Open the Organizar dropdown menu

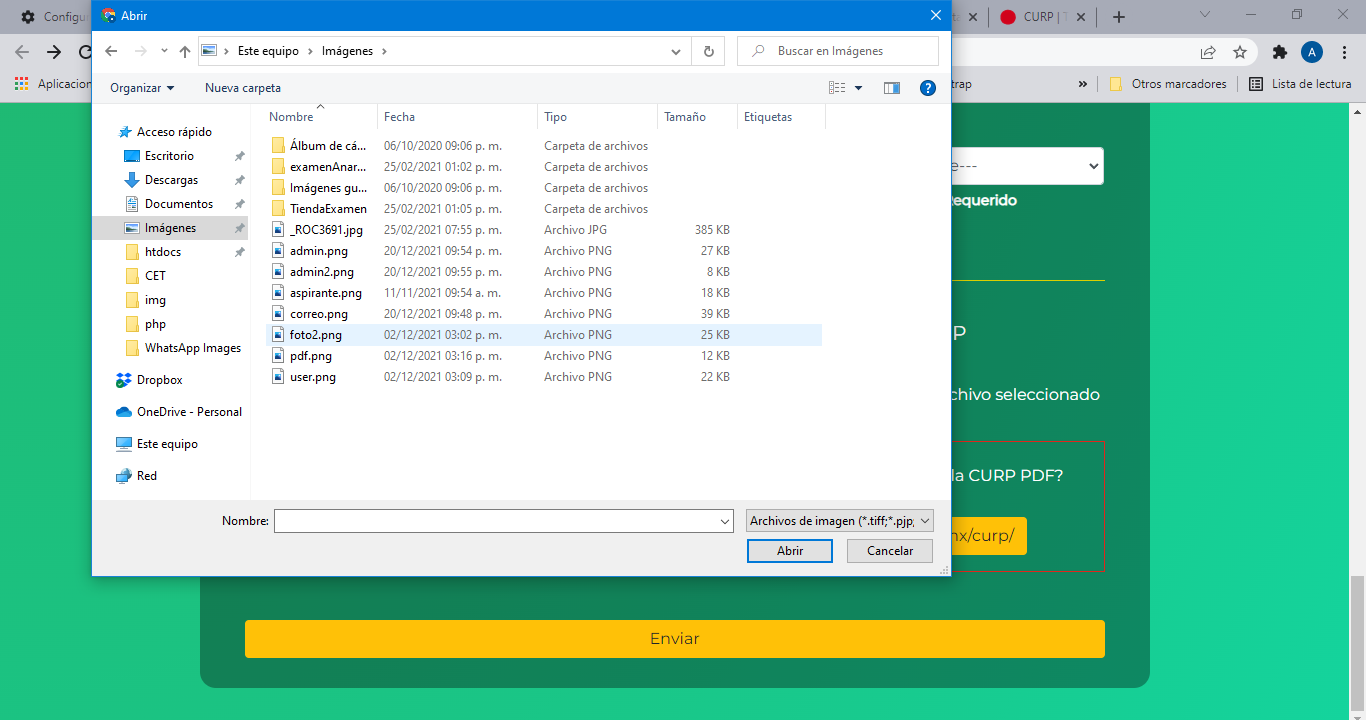pos(142,88)
